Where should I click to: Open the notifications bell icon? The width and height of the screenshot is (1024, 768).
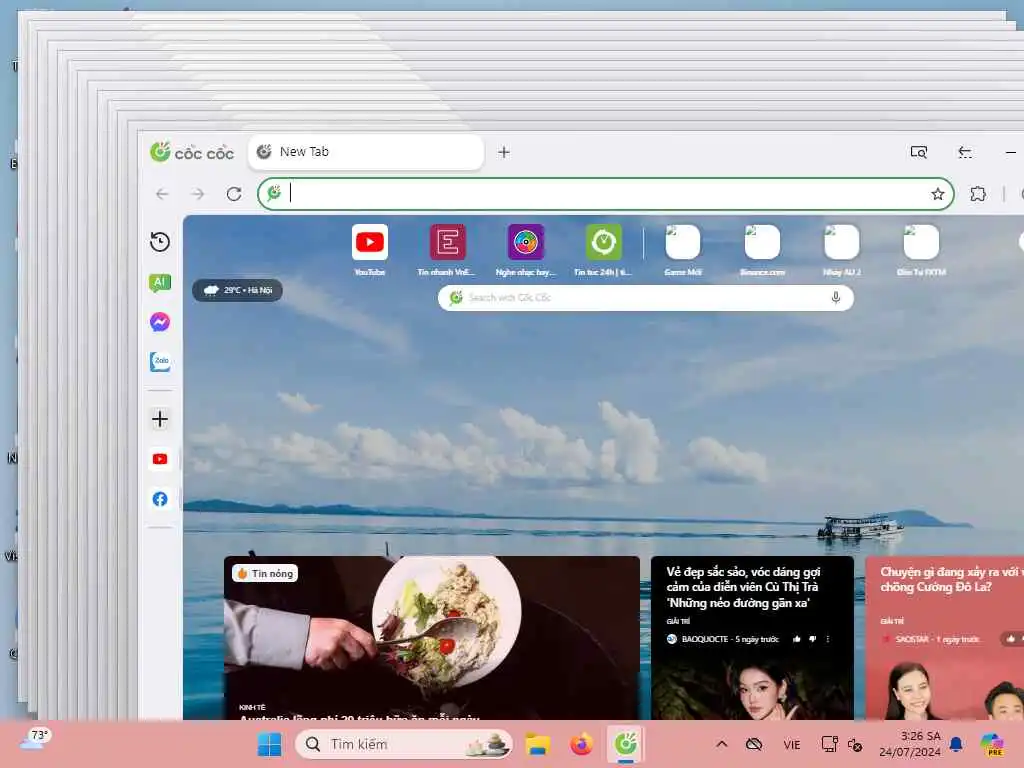(x=956, y=744)
